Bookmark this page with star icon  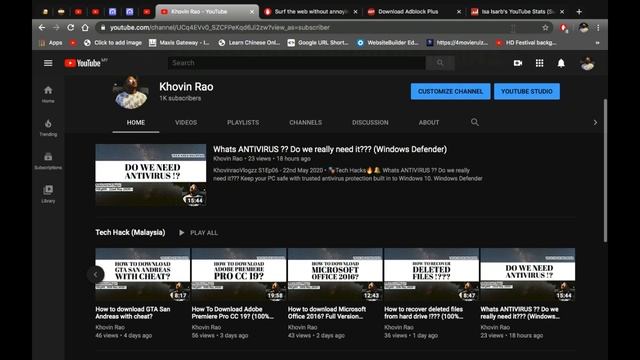coord(545,27)
